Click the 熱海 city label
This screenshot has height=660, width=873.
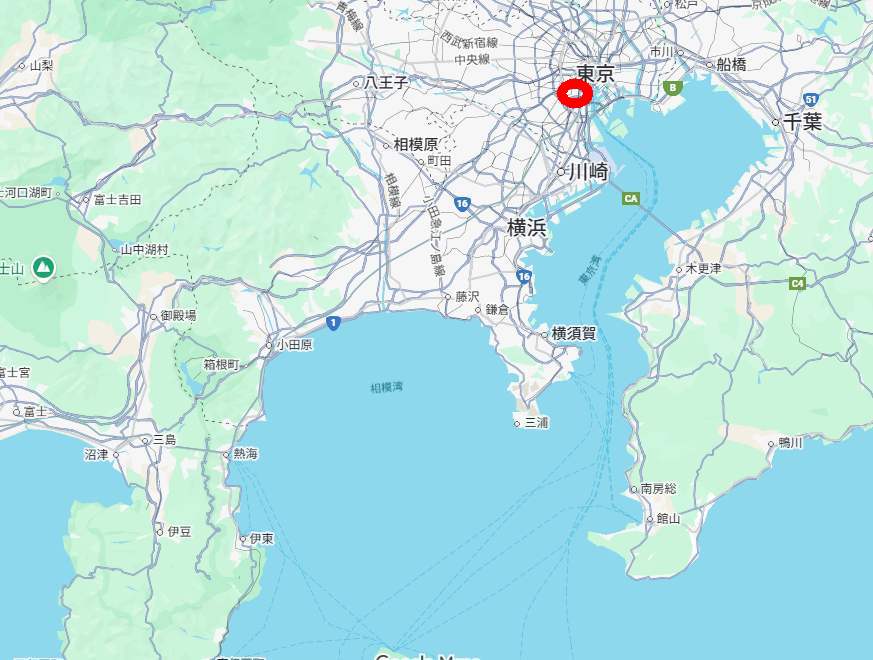coord(245,454)
